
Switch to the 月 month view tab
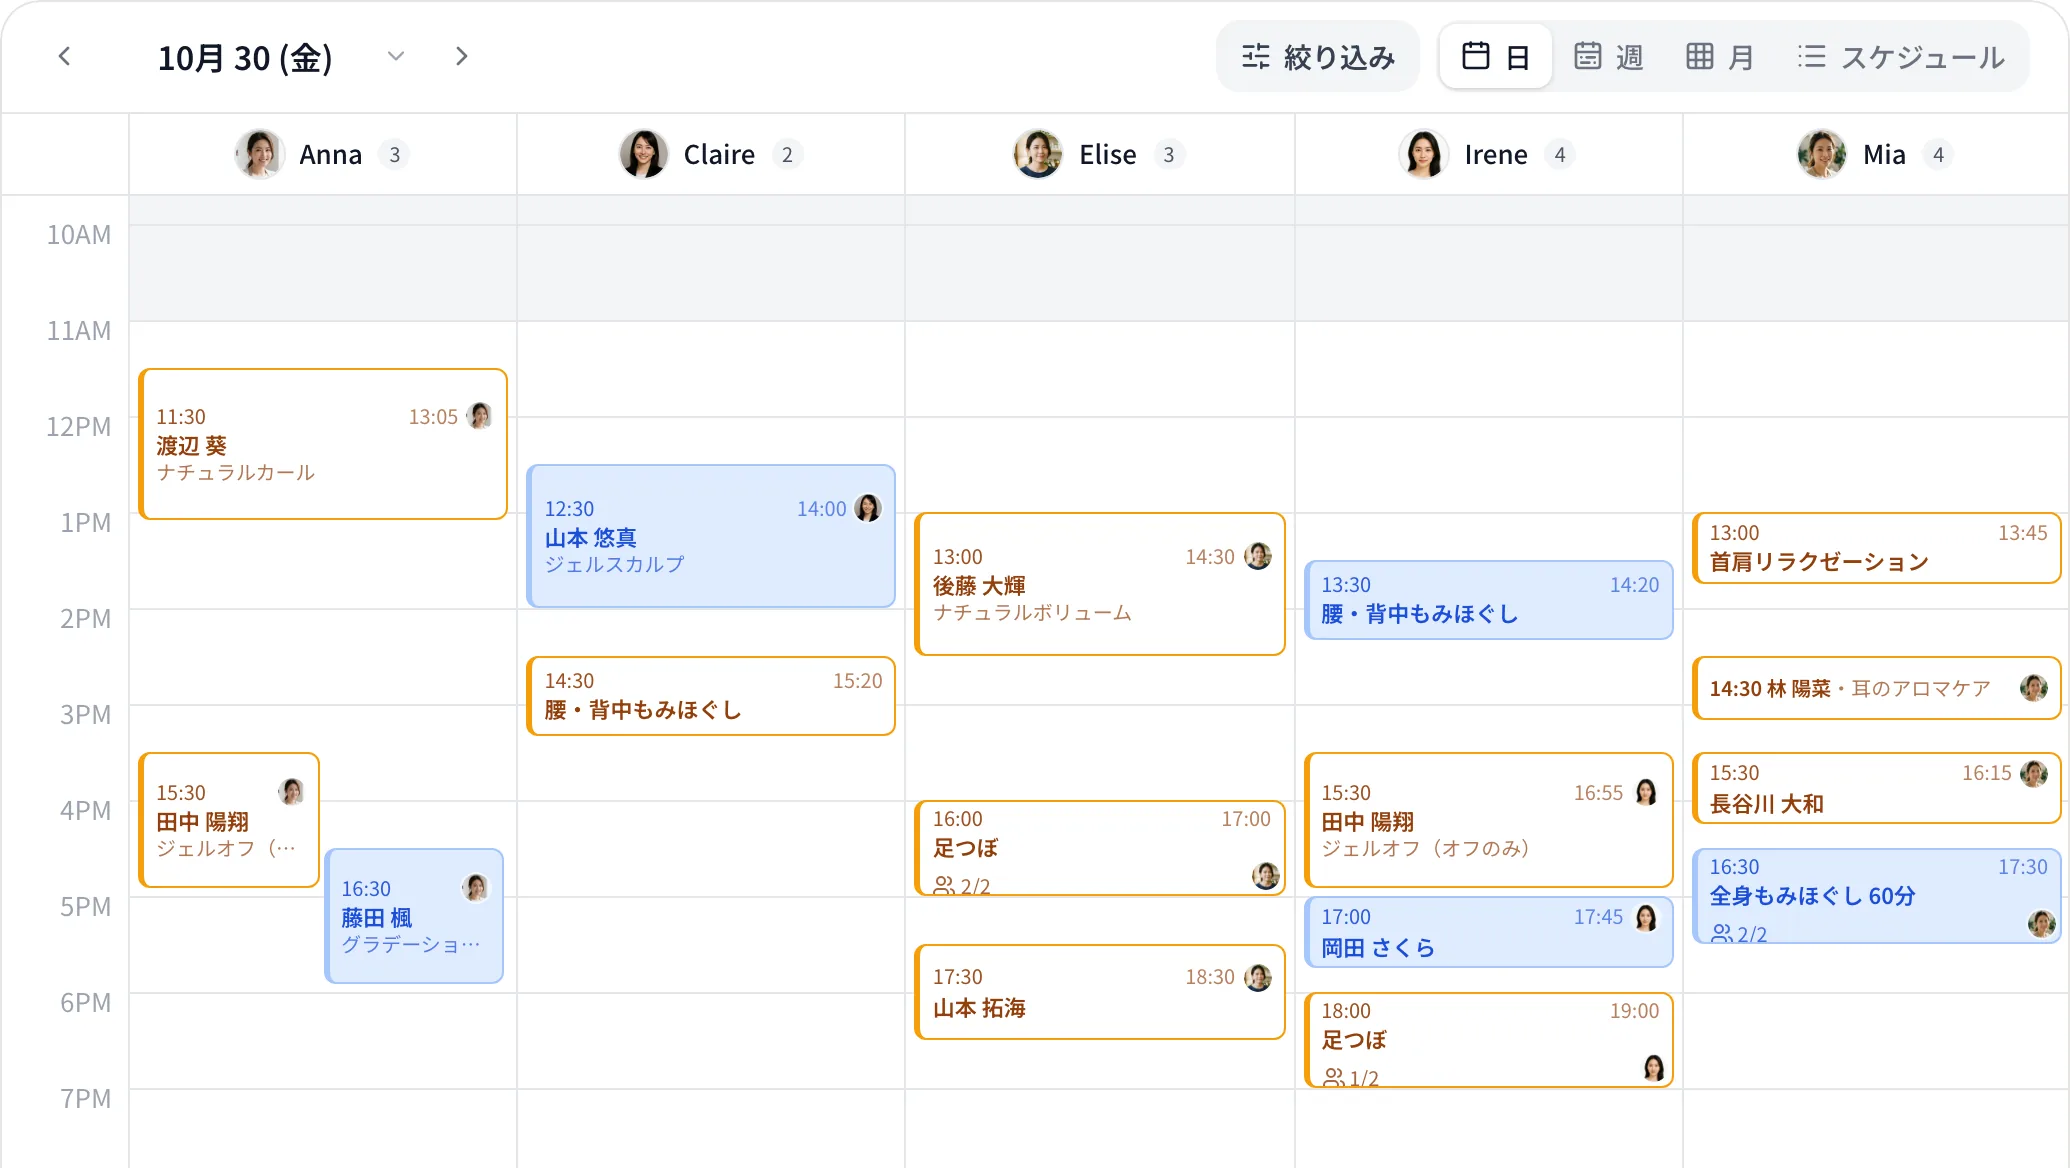coord(1720,57)
